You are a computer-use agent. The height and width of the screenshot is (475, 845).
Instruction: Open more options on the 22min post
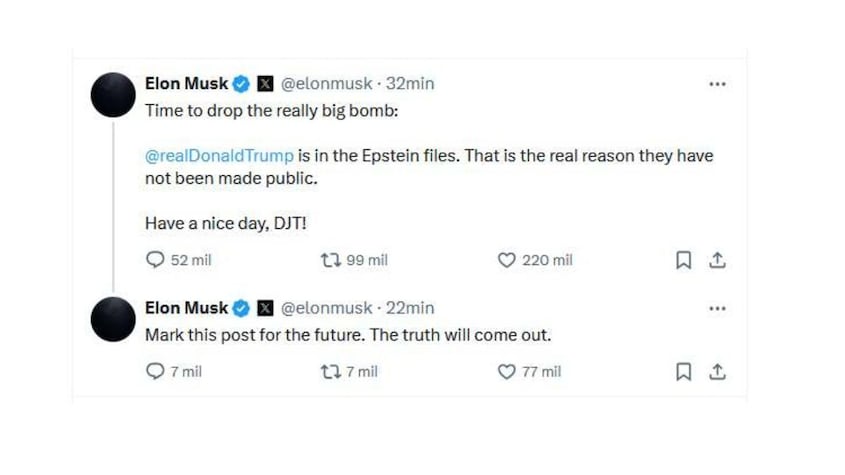click(x=716, y=308)
